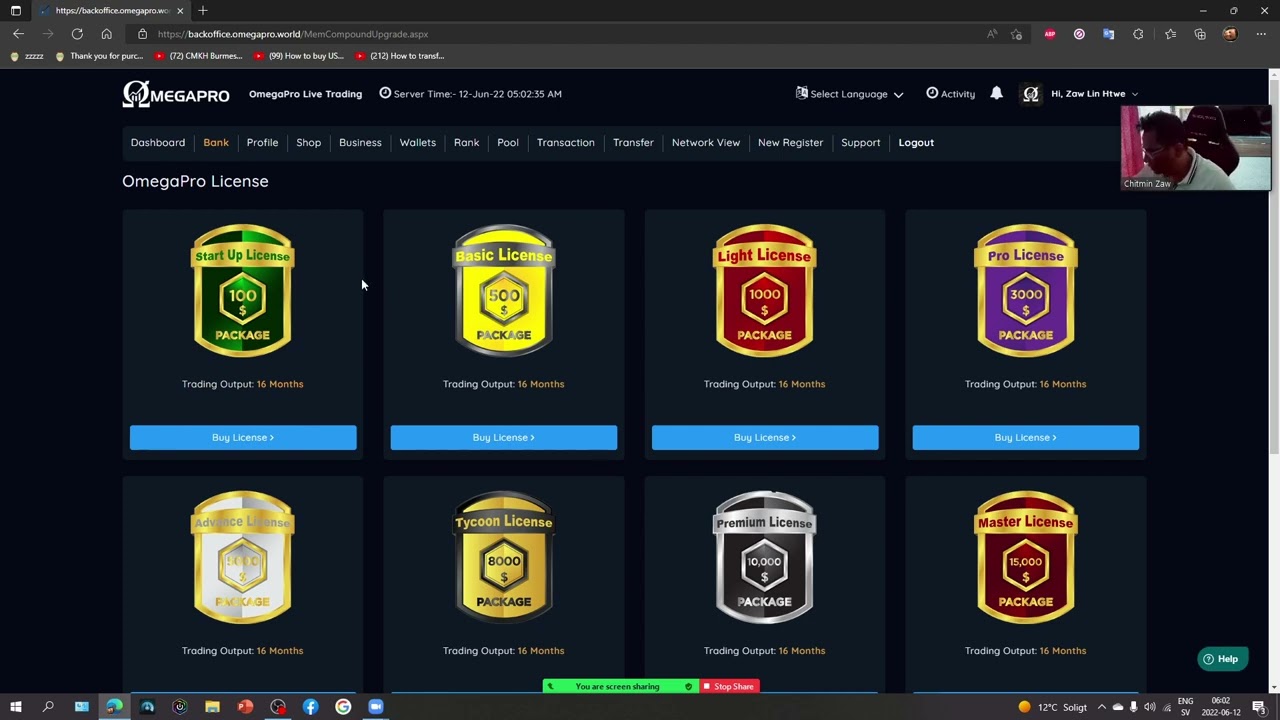This screenshot has width=1280, height=720.
Task: Go to browser Home page
Action: coord(106,34)
